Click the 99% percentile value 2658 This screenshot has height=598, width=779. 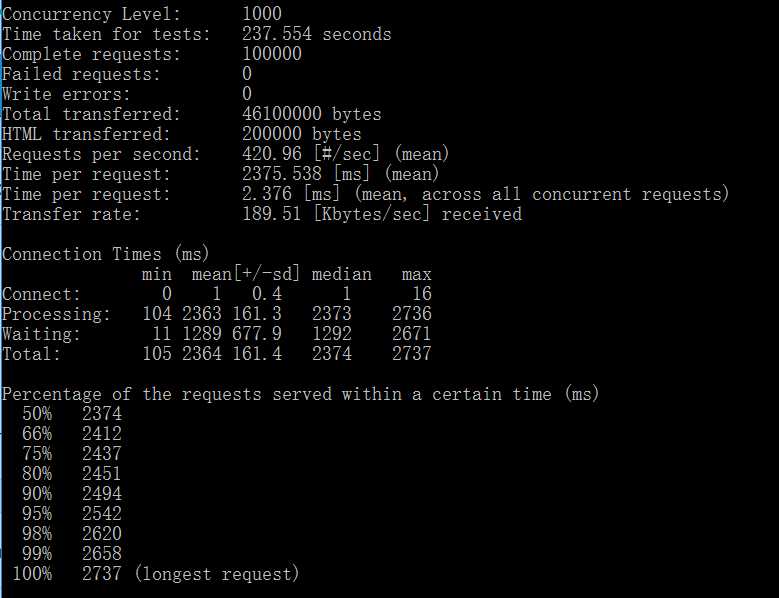(x=102, y=553)
